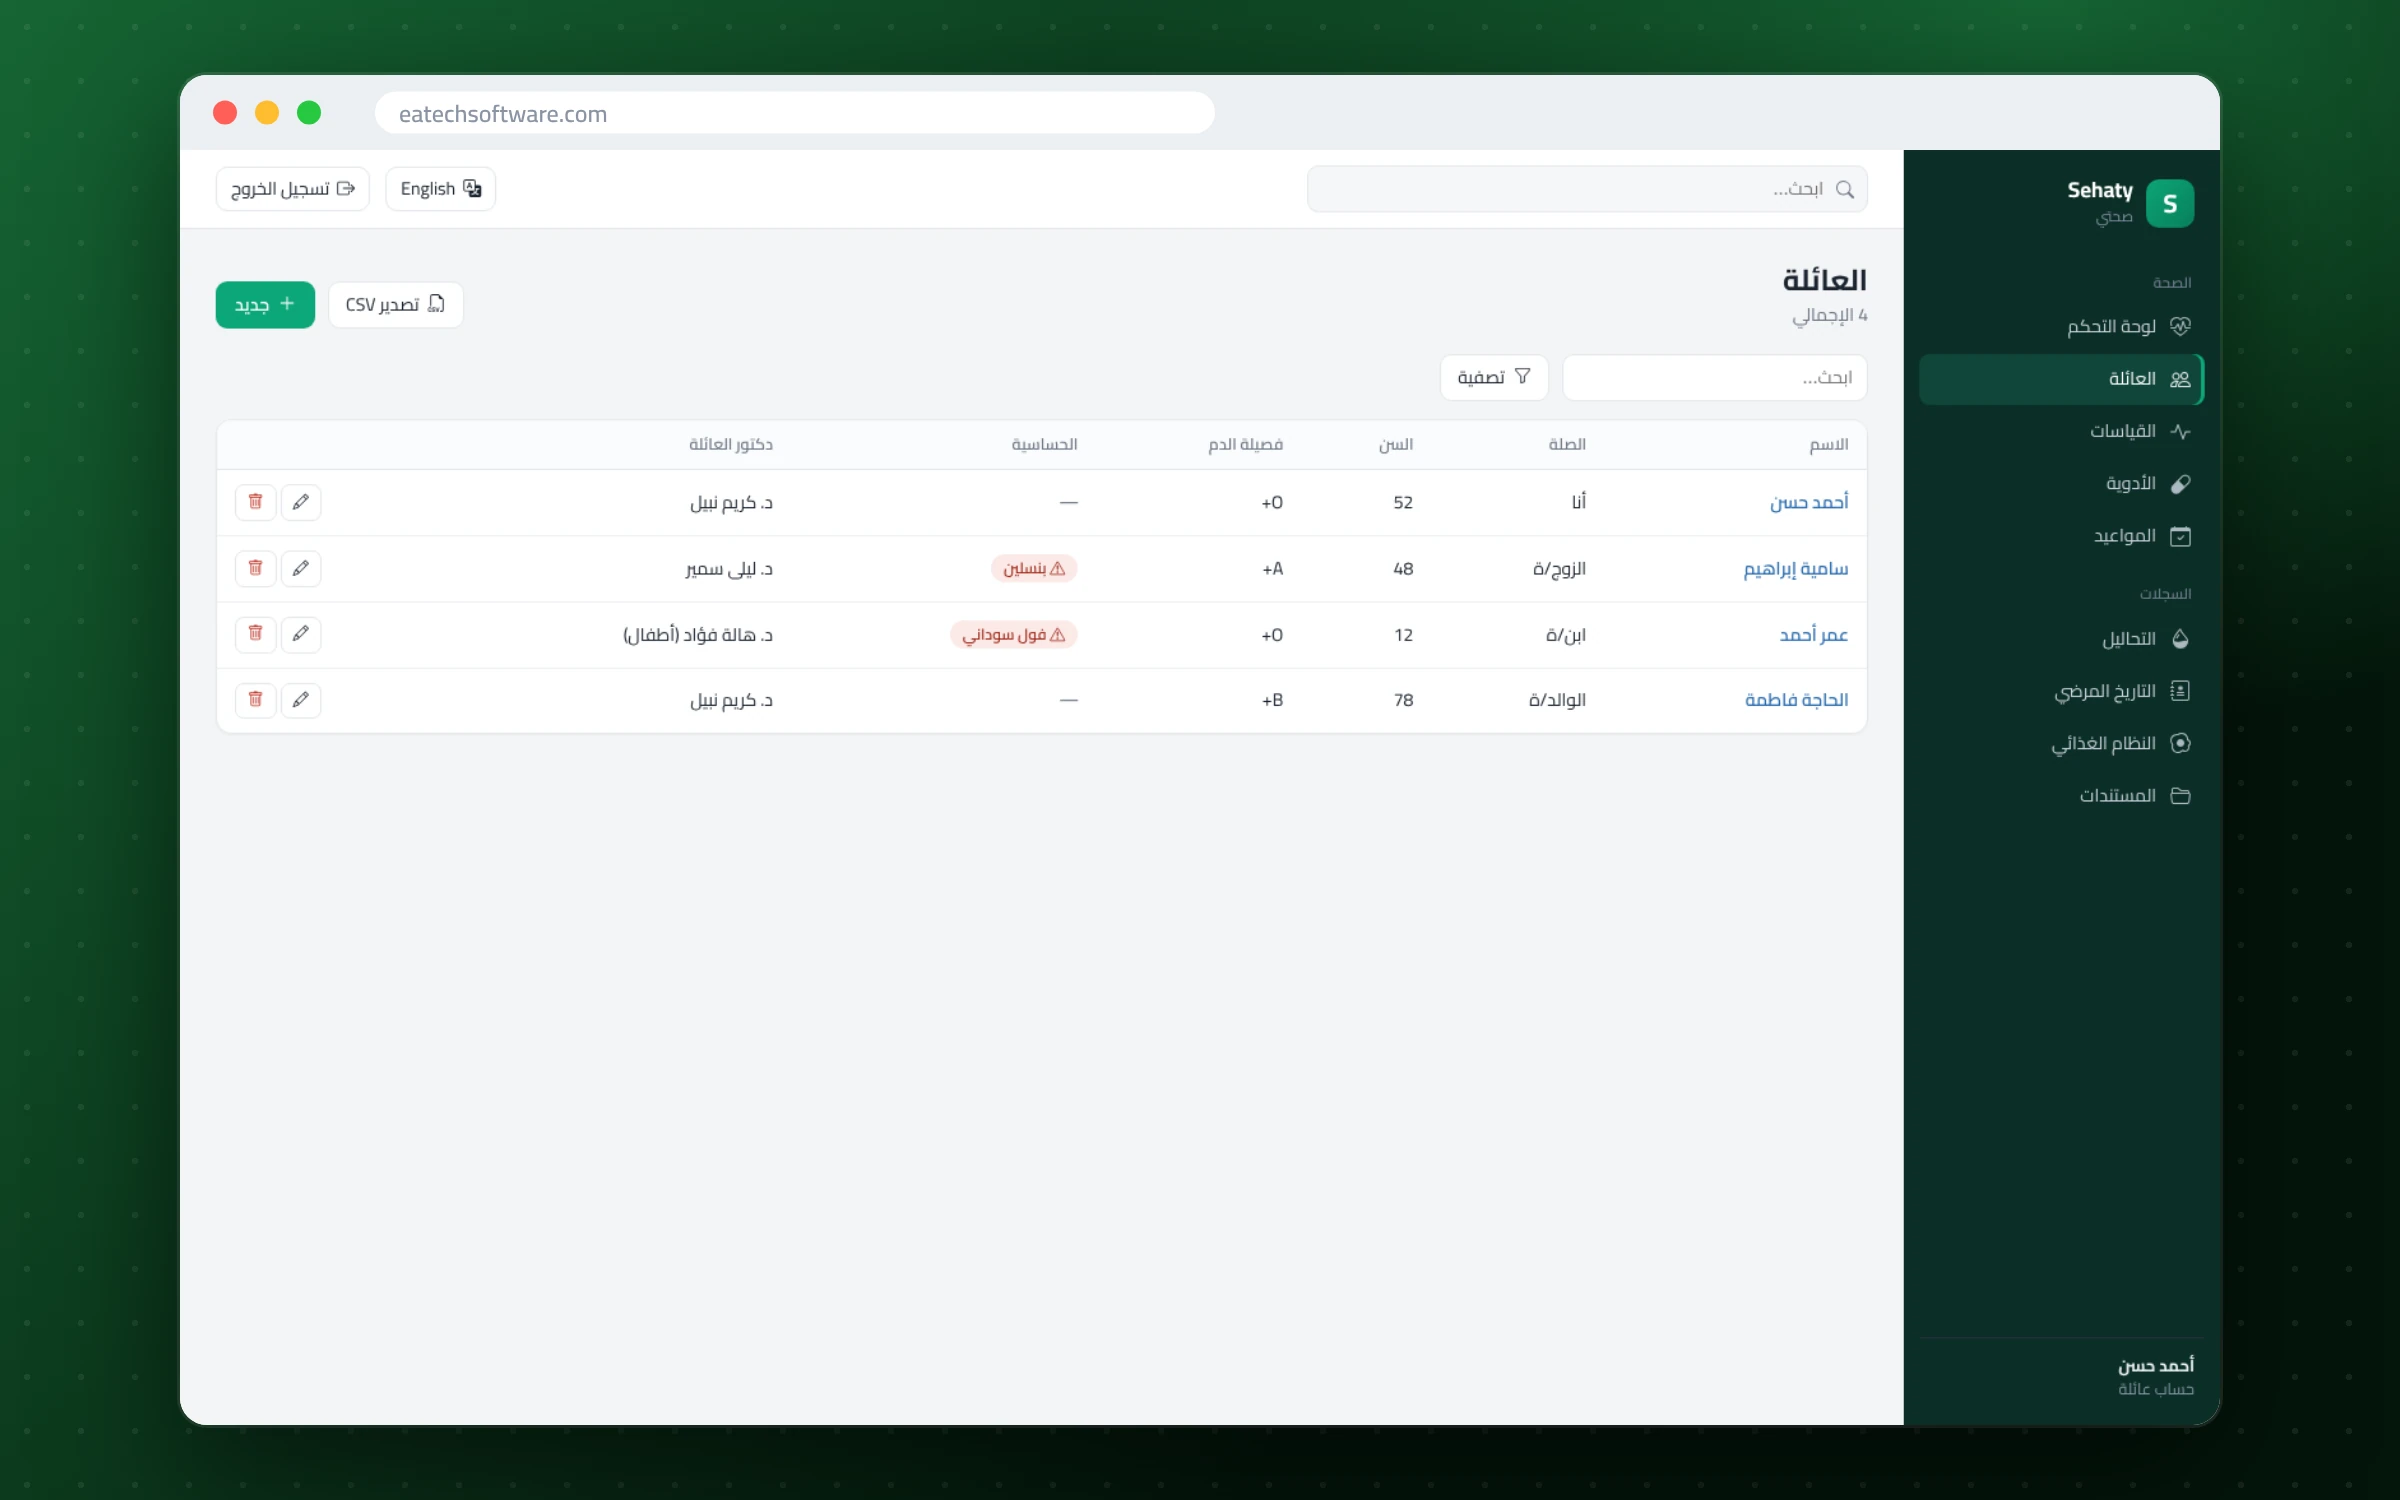Click the تسجيل الخروج logout button

(x=293, y=189)
